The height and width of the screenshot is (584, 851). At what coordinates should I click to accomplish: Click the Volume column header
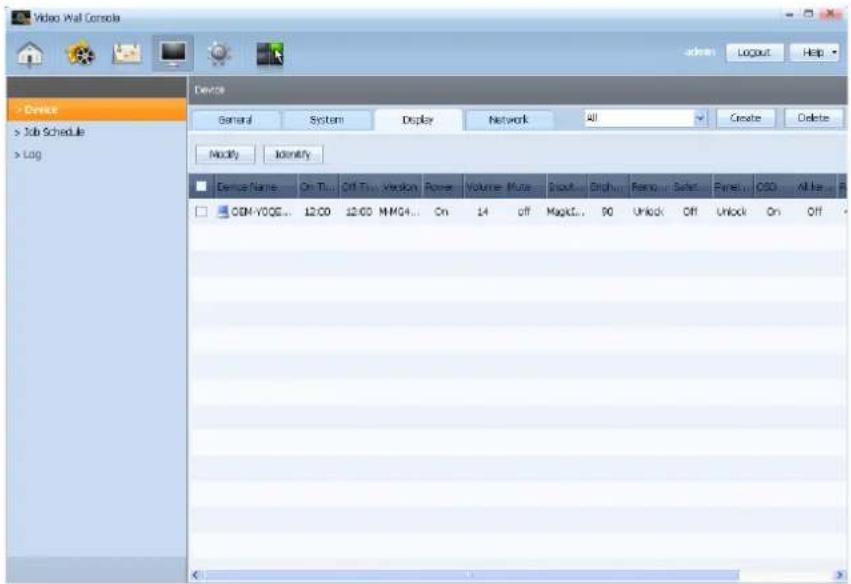pyautogui.click(x=484, y=187)
